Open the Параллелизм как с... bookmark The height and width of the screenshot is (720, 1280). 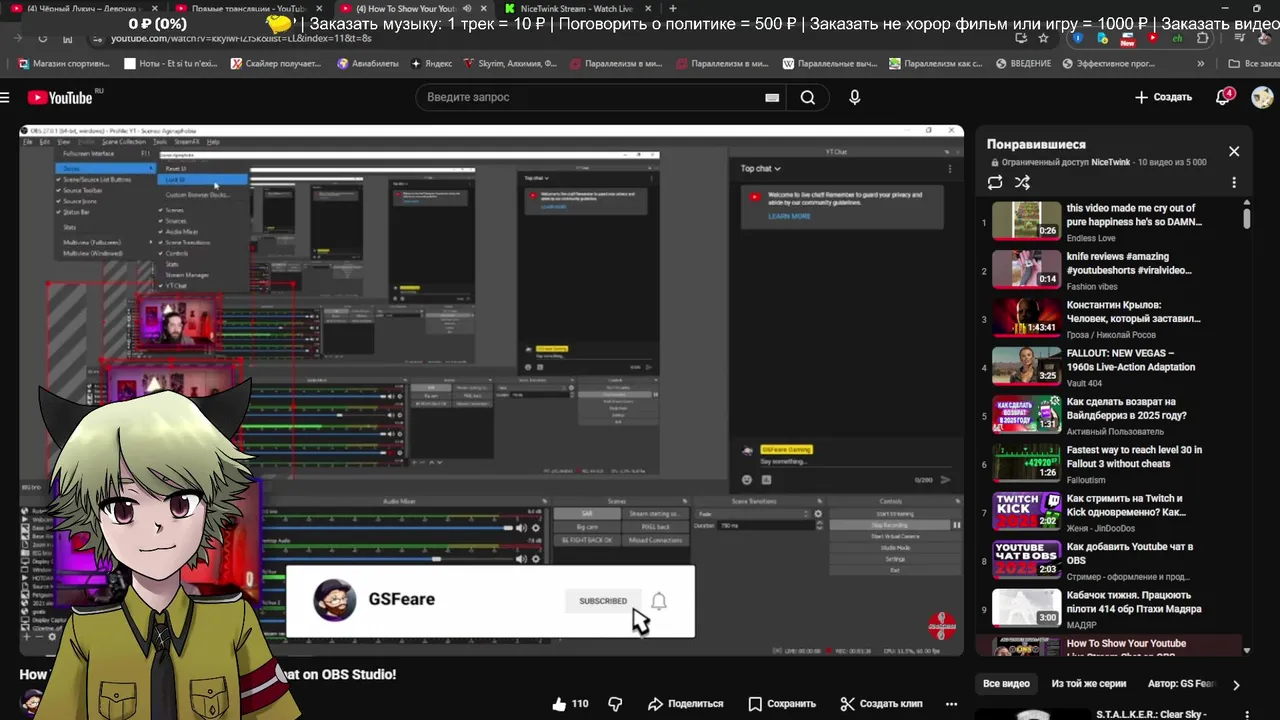[x=937, y=63]
